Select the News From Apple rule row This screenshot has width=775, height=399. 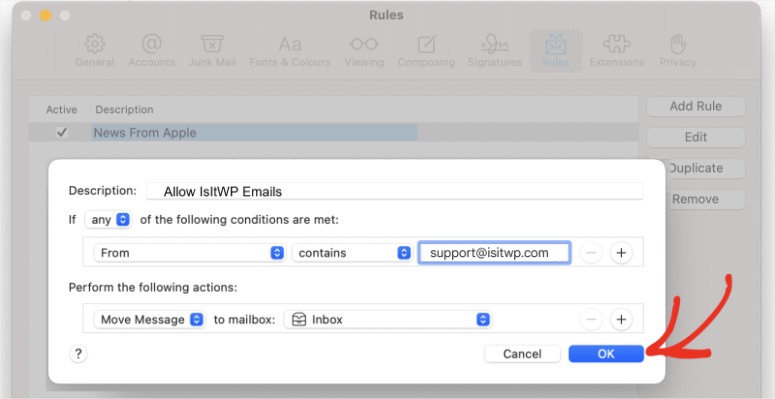coord(334,133)
